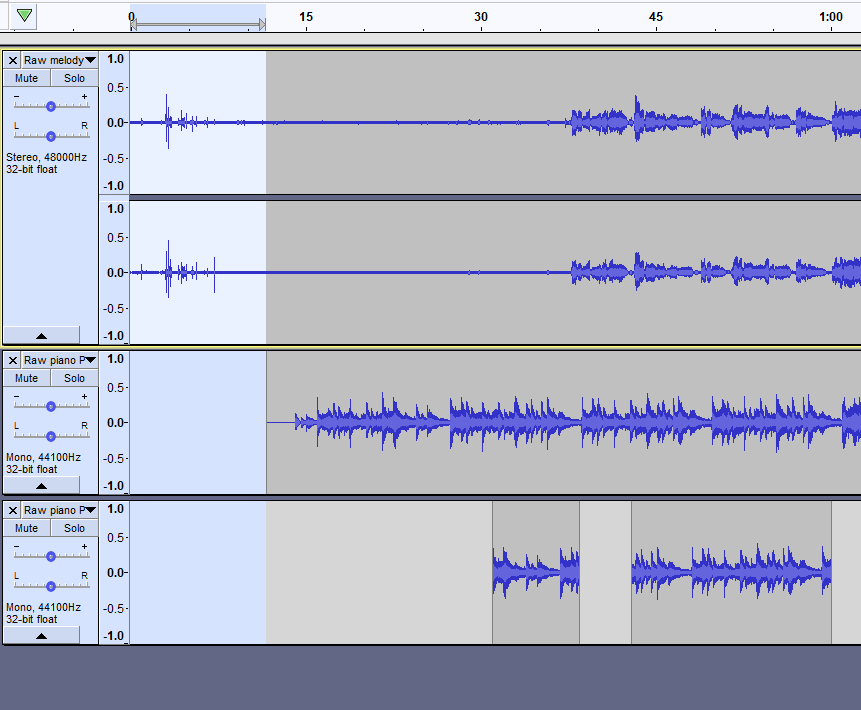Click the middle Raw piano gain slider
Image resolution: width=861 pixels, height=710 pixels.
[51, 406]
